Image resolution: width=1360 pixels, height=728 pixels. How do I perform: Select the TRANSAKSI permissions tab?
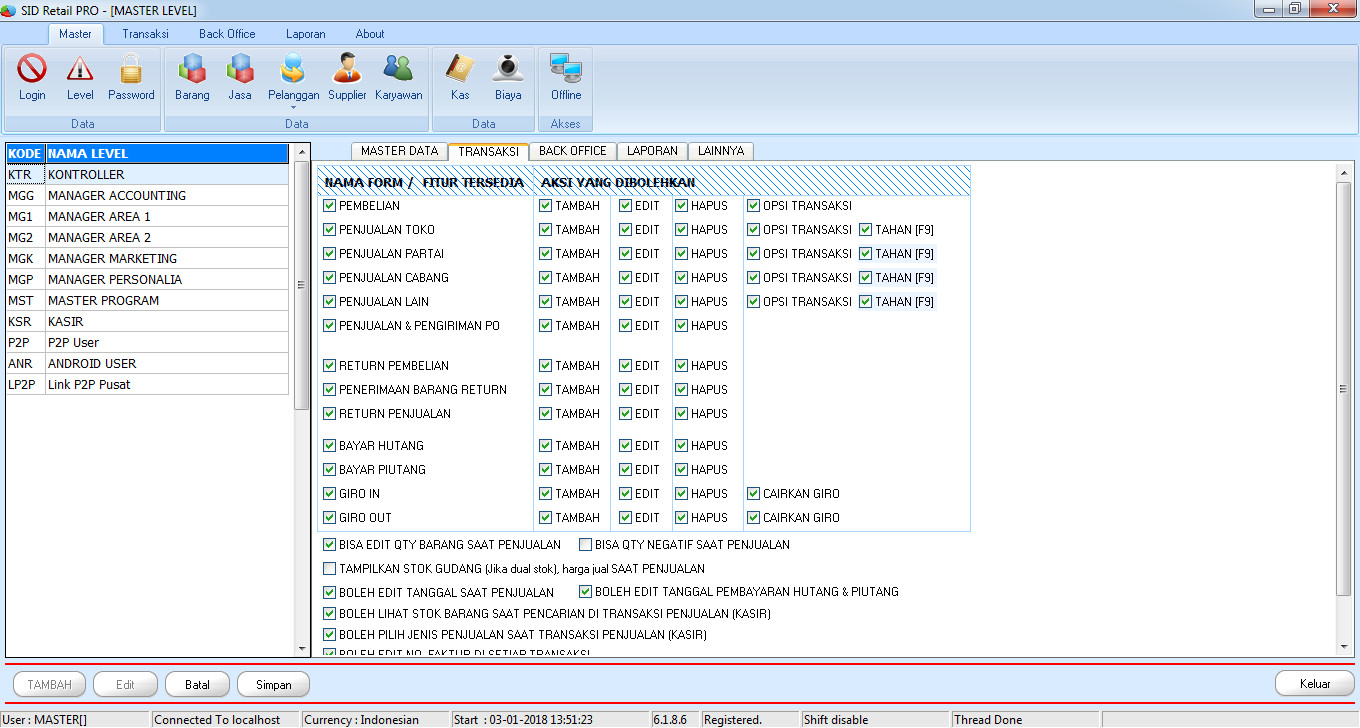[488, 151]
